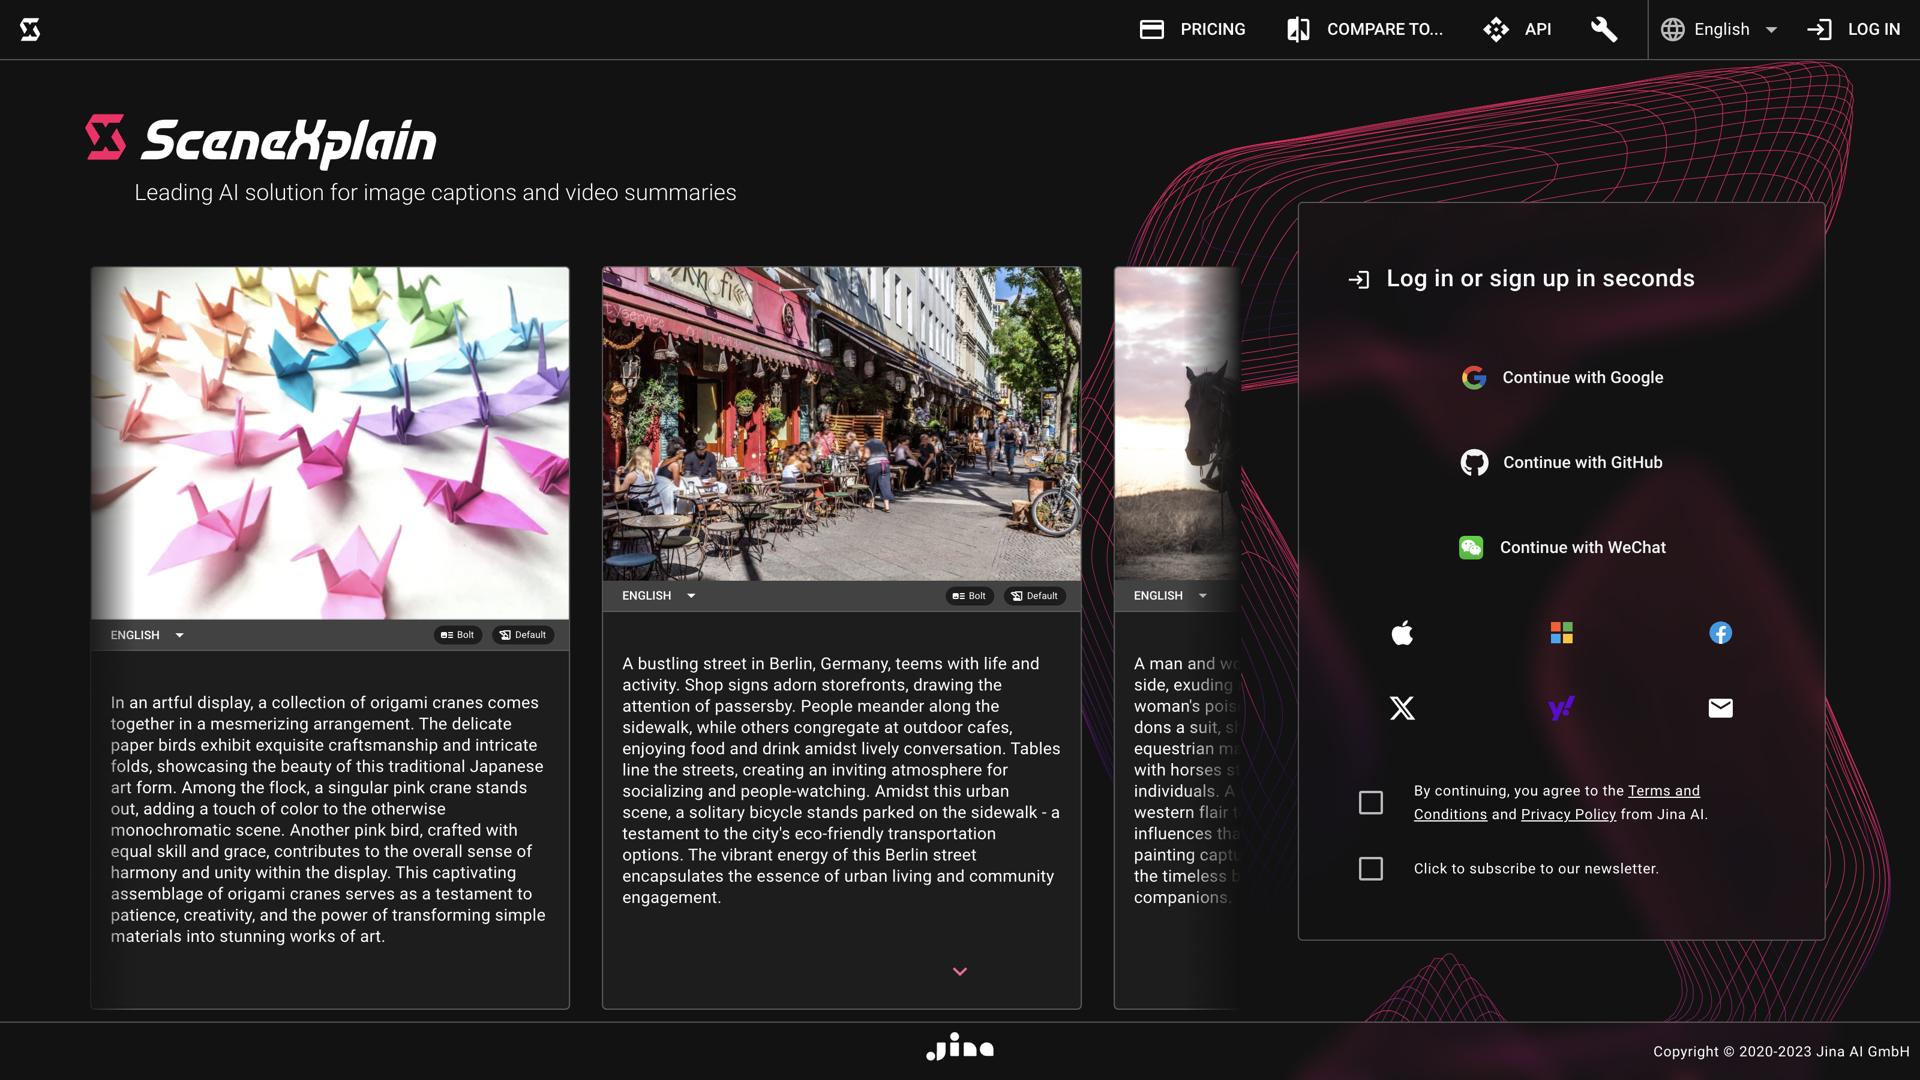Click the Facebook sign-in icon
Image resolution: width=1920 pixels, height=1080 pixels.
(1720, 633)
